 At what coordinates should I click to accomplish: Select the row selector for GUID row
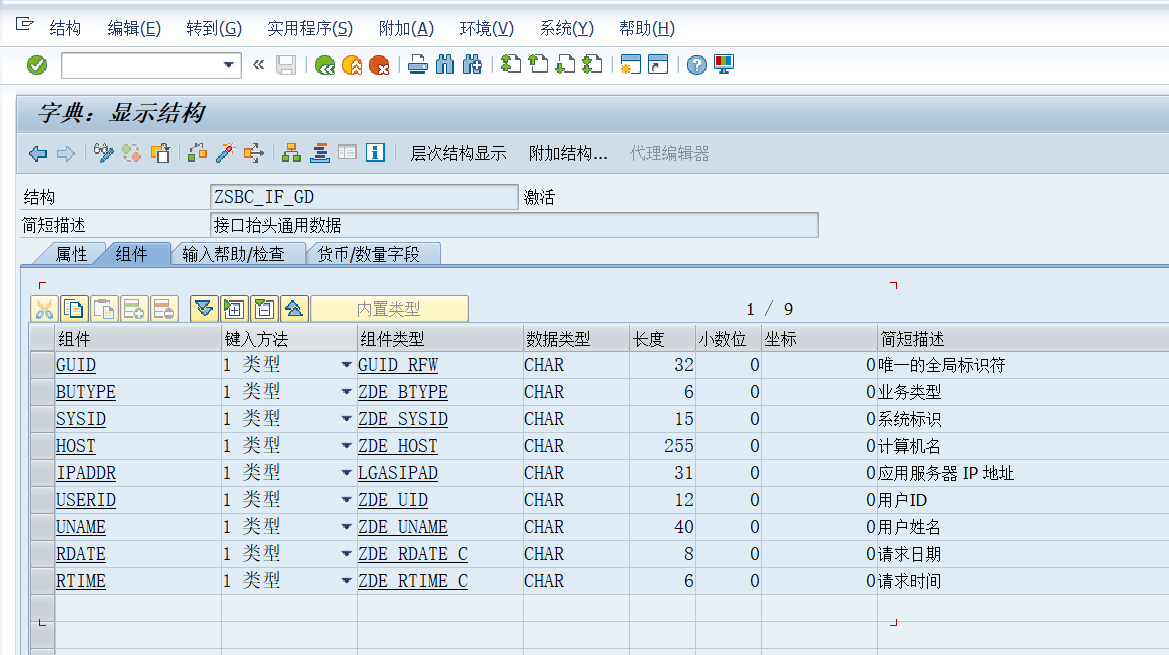pyautogui.click(x=42, y=365)
